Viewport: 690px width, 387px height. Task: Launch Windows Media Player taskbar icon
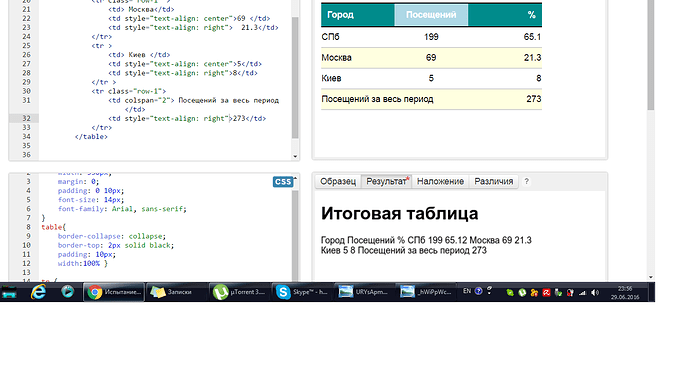[x=67, y=291]
